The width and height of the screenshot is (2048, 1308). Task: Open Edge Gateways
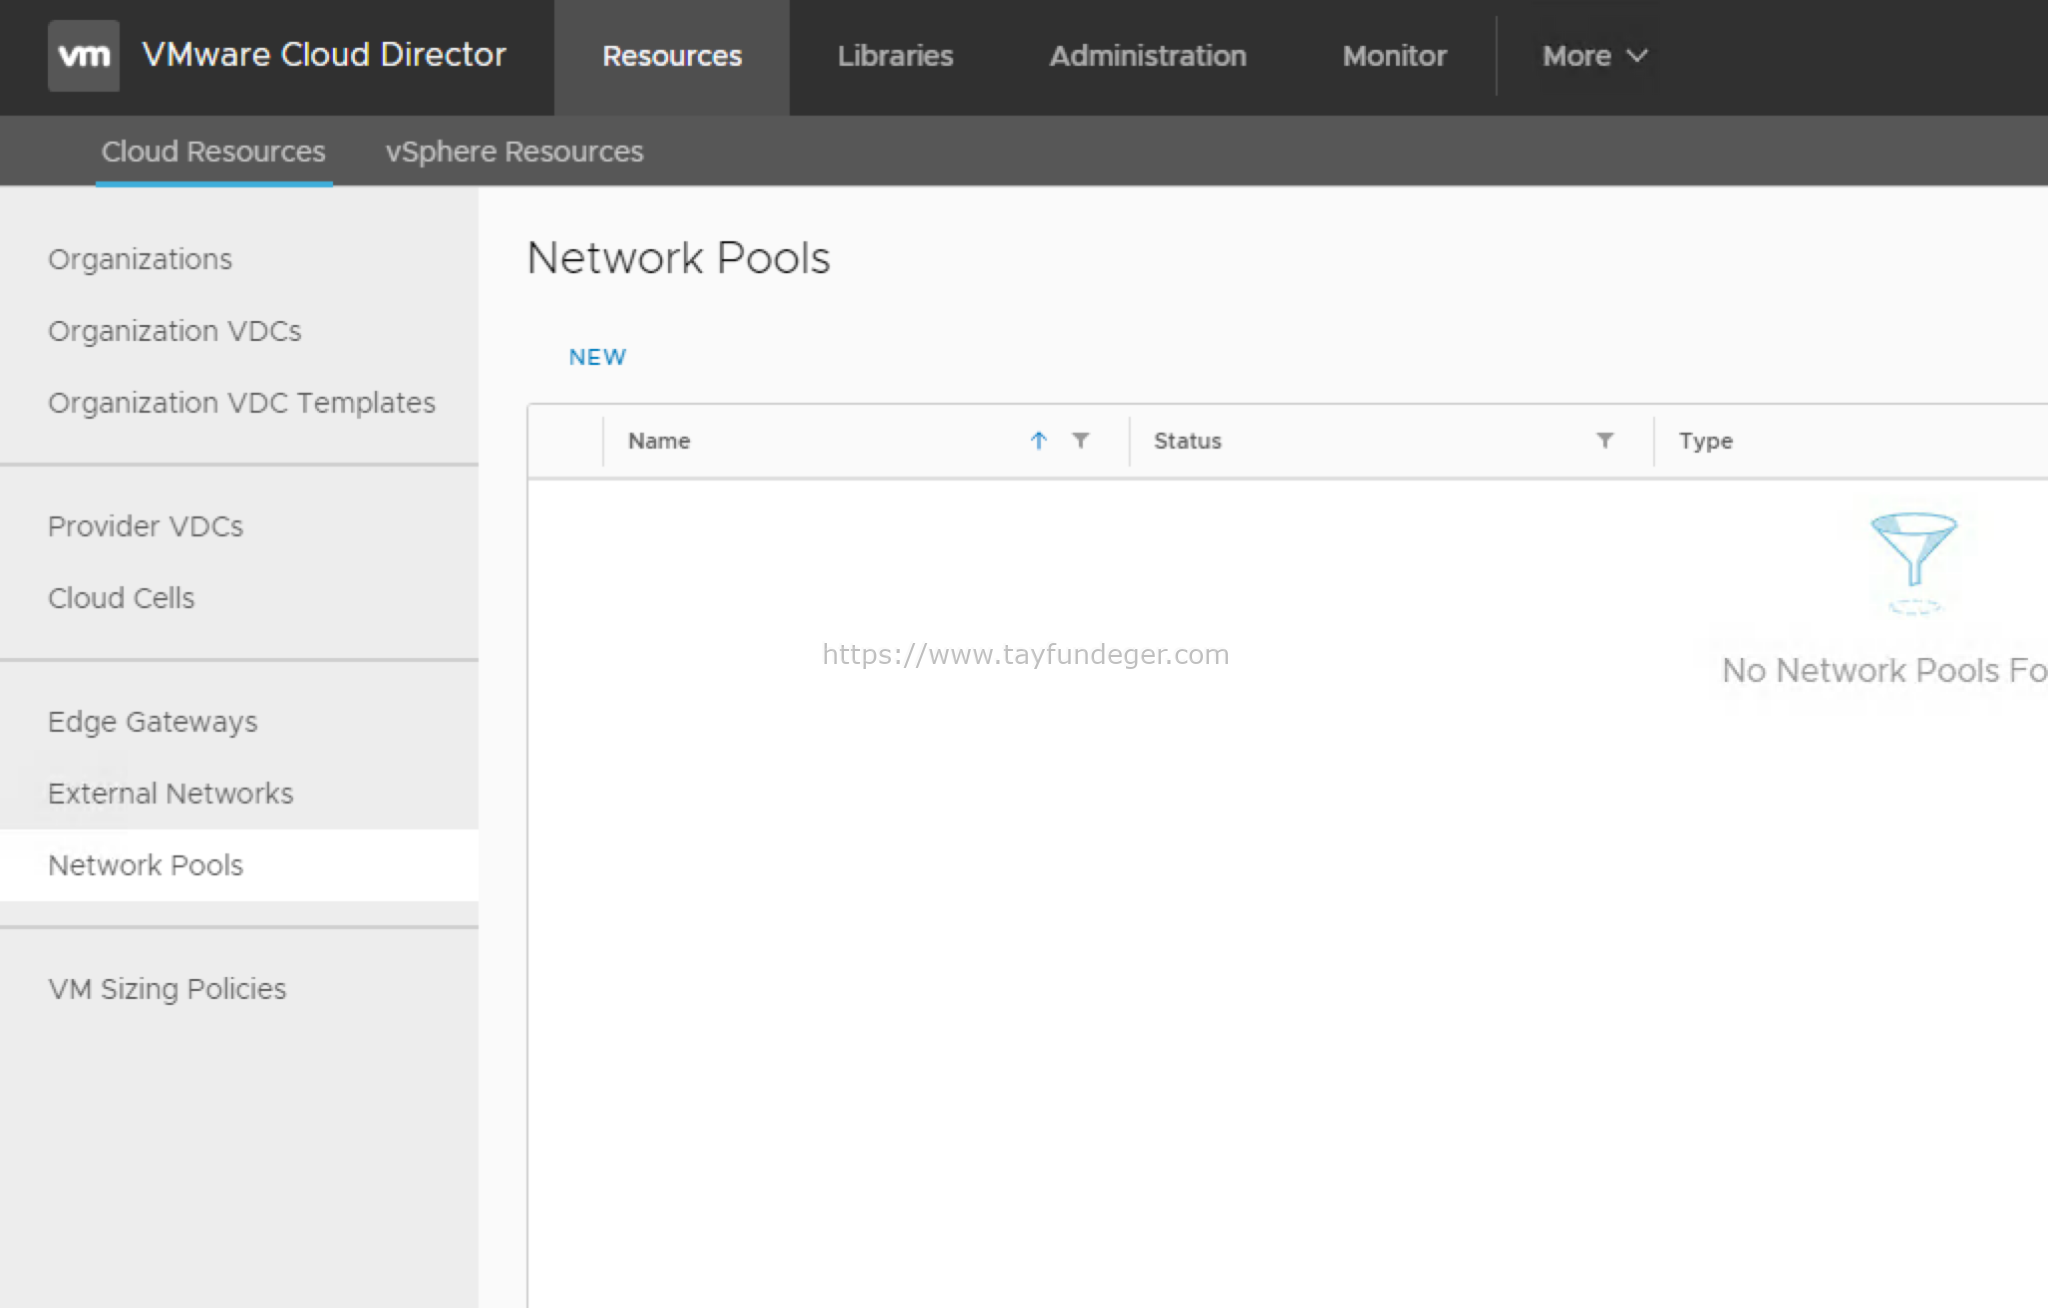pos(153,721)
